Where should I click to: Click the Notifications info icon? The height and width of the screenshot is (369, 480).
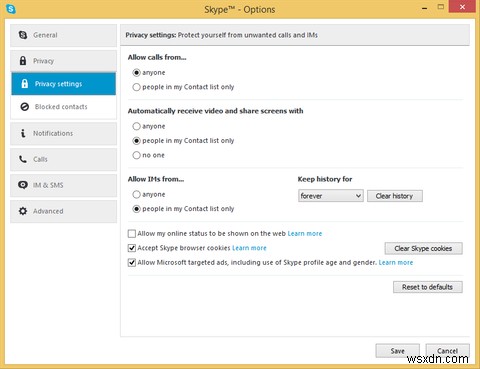tap(23, 133)
